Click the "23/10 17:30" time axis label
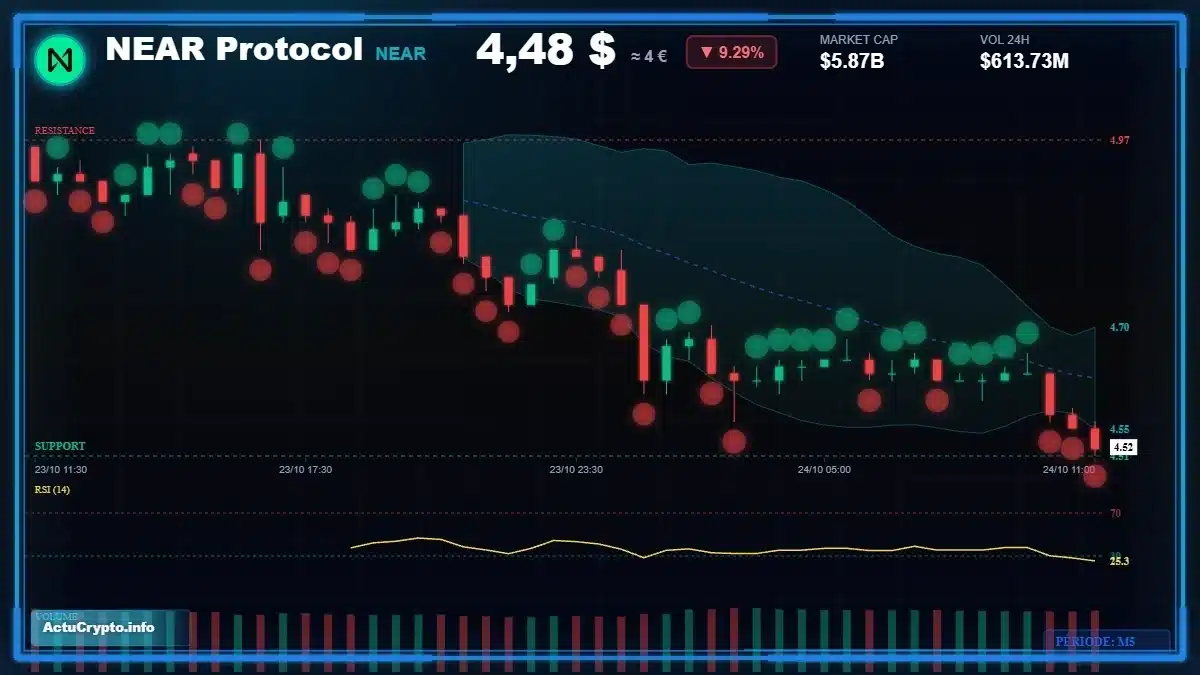1200x675 pixels. click(x=305, y=469)
